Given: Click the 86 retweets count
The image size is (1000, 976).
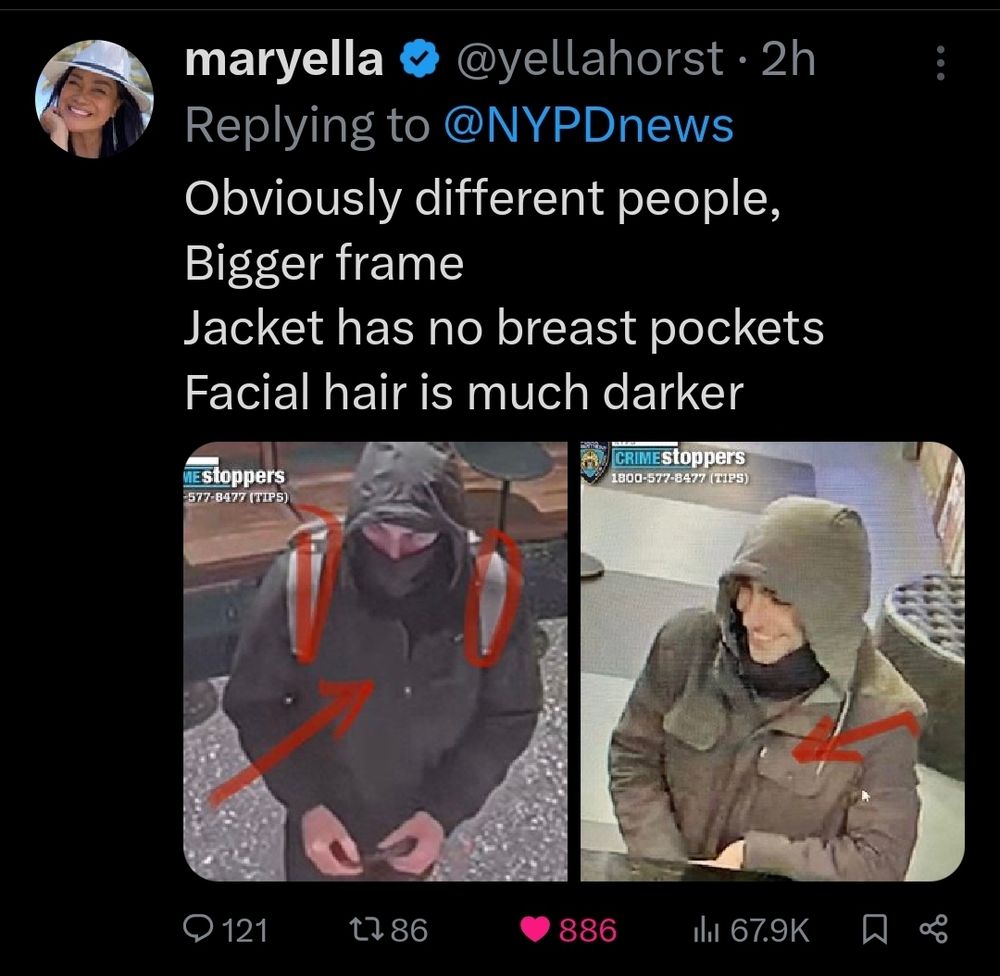Looking at the screenshot, I should [409, 930].
